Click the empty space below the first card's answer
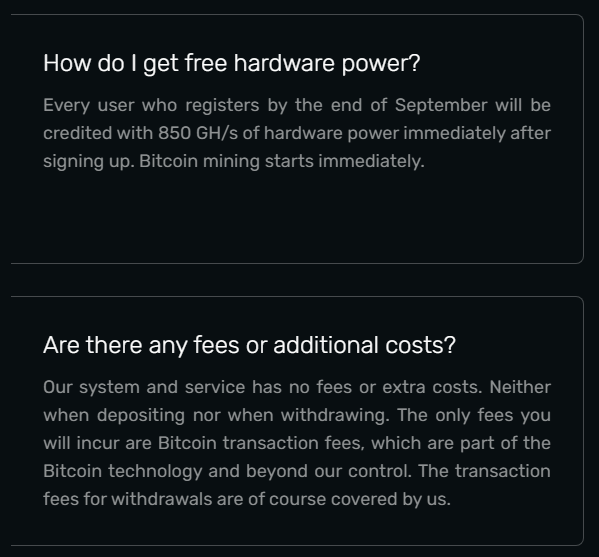Image resolution: width=599 pixels, height=557 pixels. click(x=297, y=216)
